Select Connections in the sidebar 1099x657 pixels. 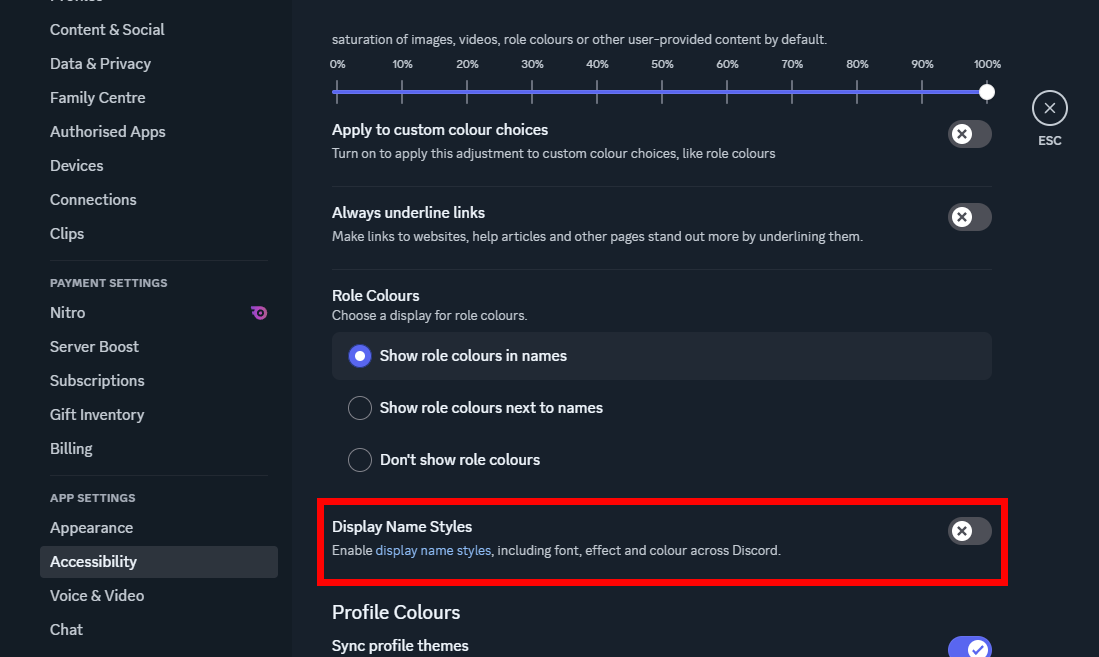point(93,200)
